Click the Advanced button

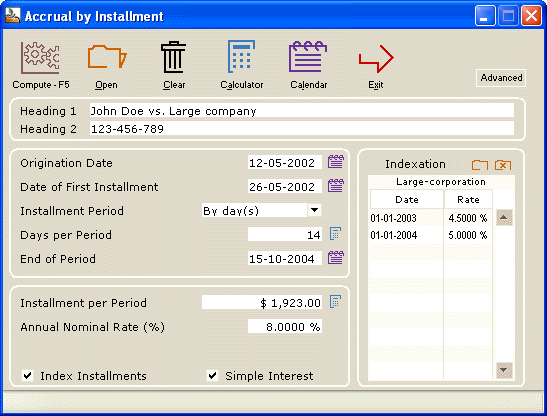501,78
